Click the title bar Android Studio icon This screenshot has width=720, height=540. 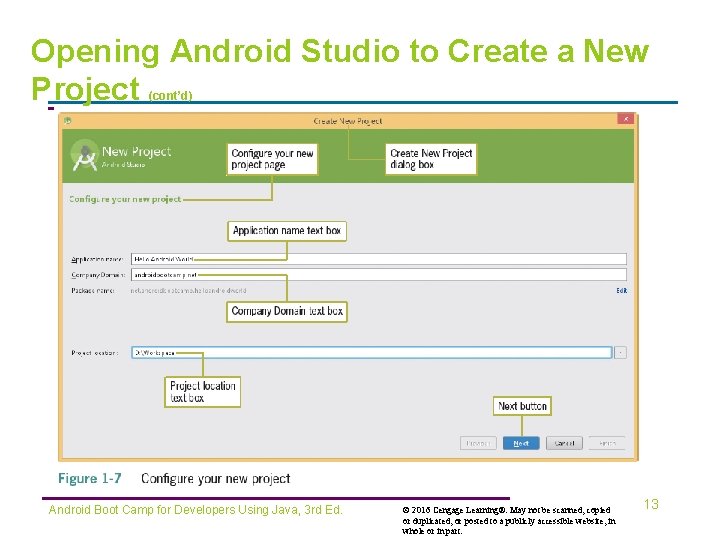68,121
